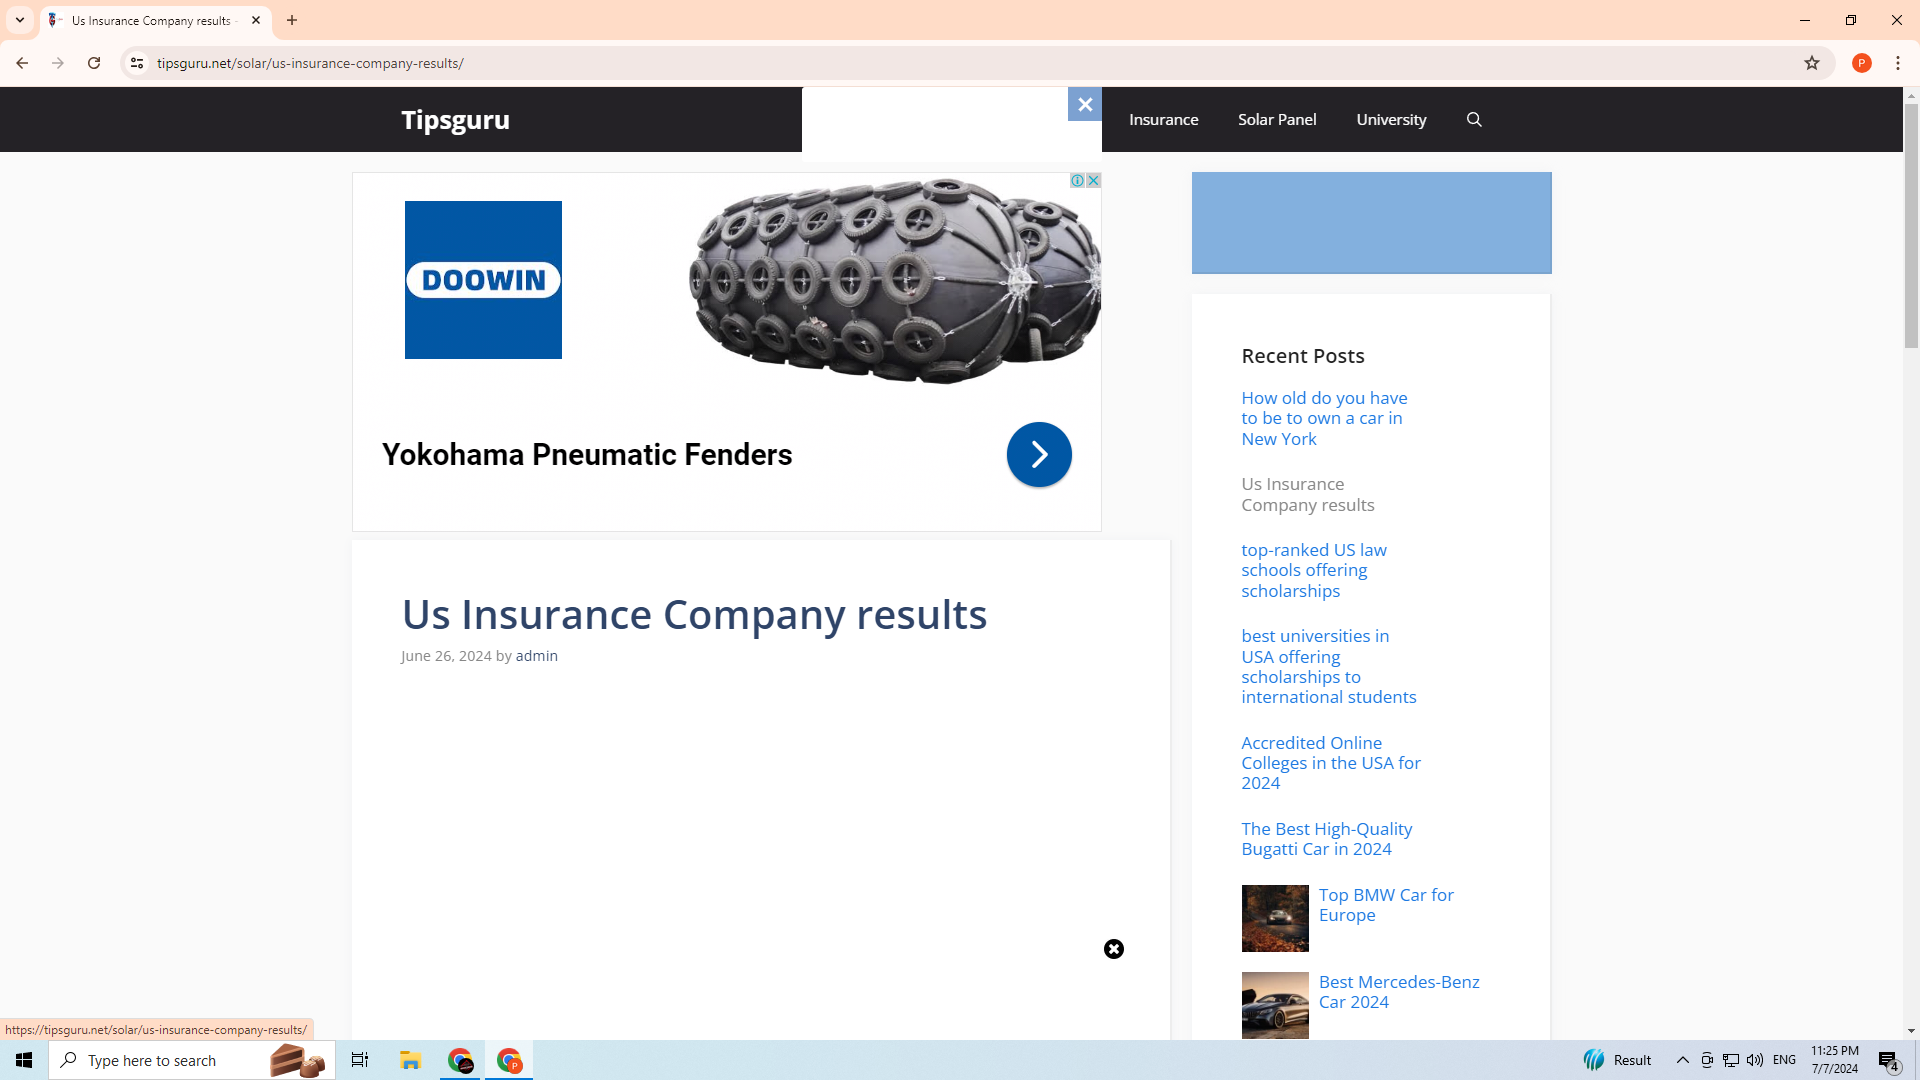Open 'Top BMW Car for Europe' post
The width and height of the screenshot is (1920, 1080).
click(1385, 905)
